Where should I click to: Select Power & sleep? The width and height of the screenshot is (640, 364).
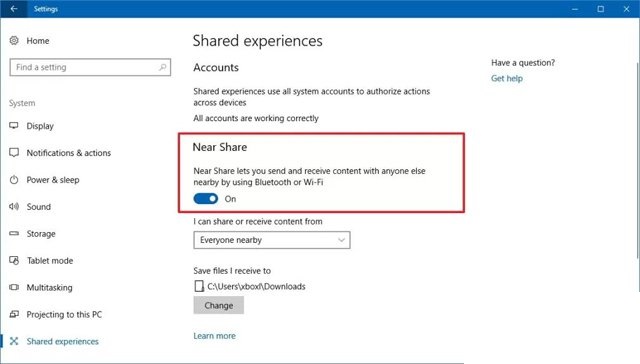53,180
